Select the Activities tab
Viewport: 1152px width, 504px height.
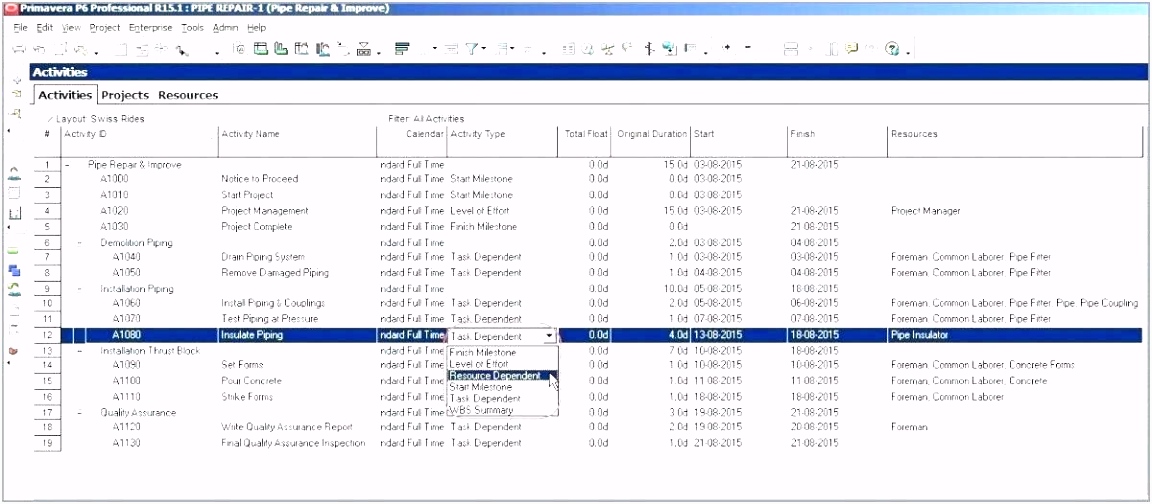(x=65, y=95)
